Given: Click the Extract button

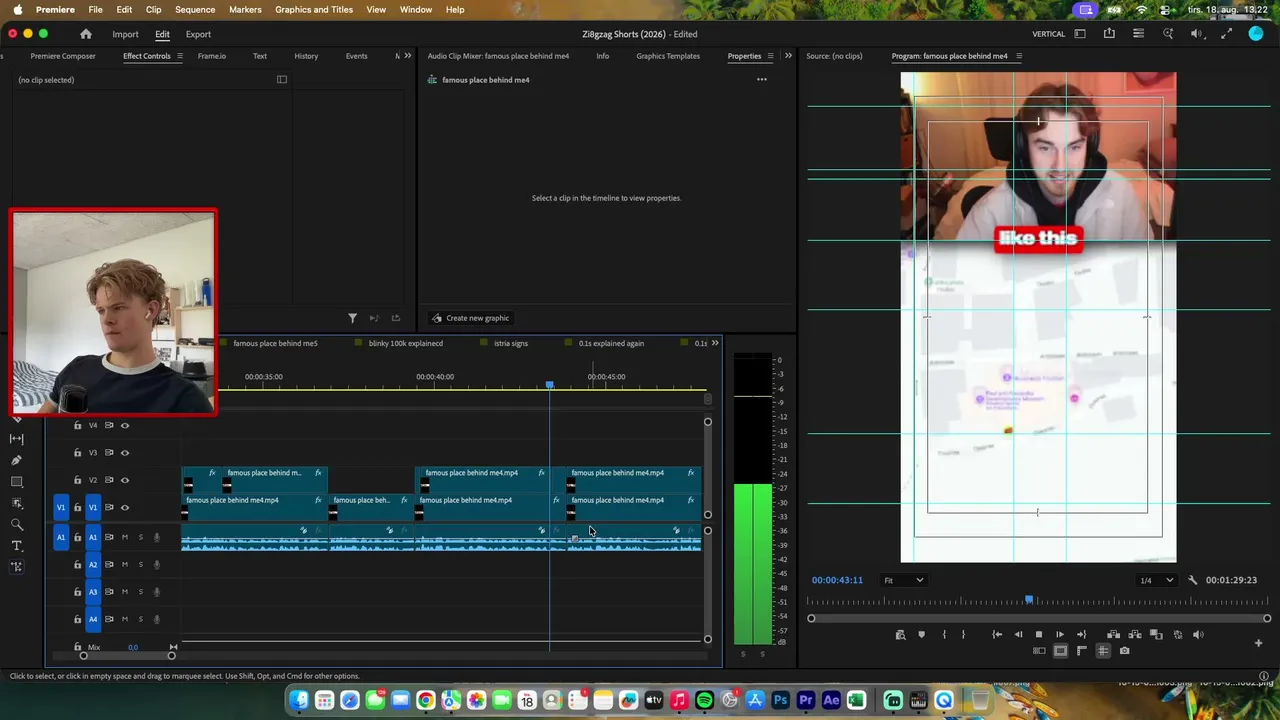Looking at the screenshot, I should coord(1135,634).
